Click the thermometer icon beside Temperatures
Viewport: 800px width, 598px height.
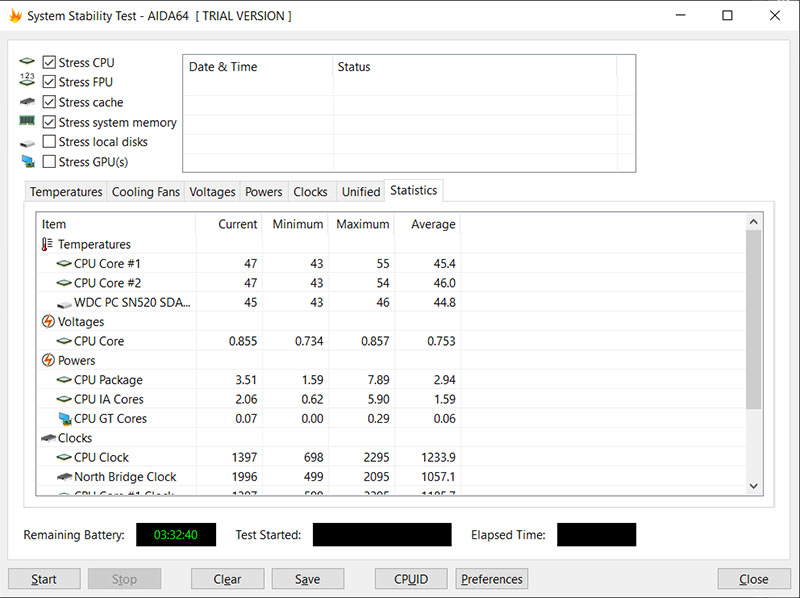pos(47,244)
